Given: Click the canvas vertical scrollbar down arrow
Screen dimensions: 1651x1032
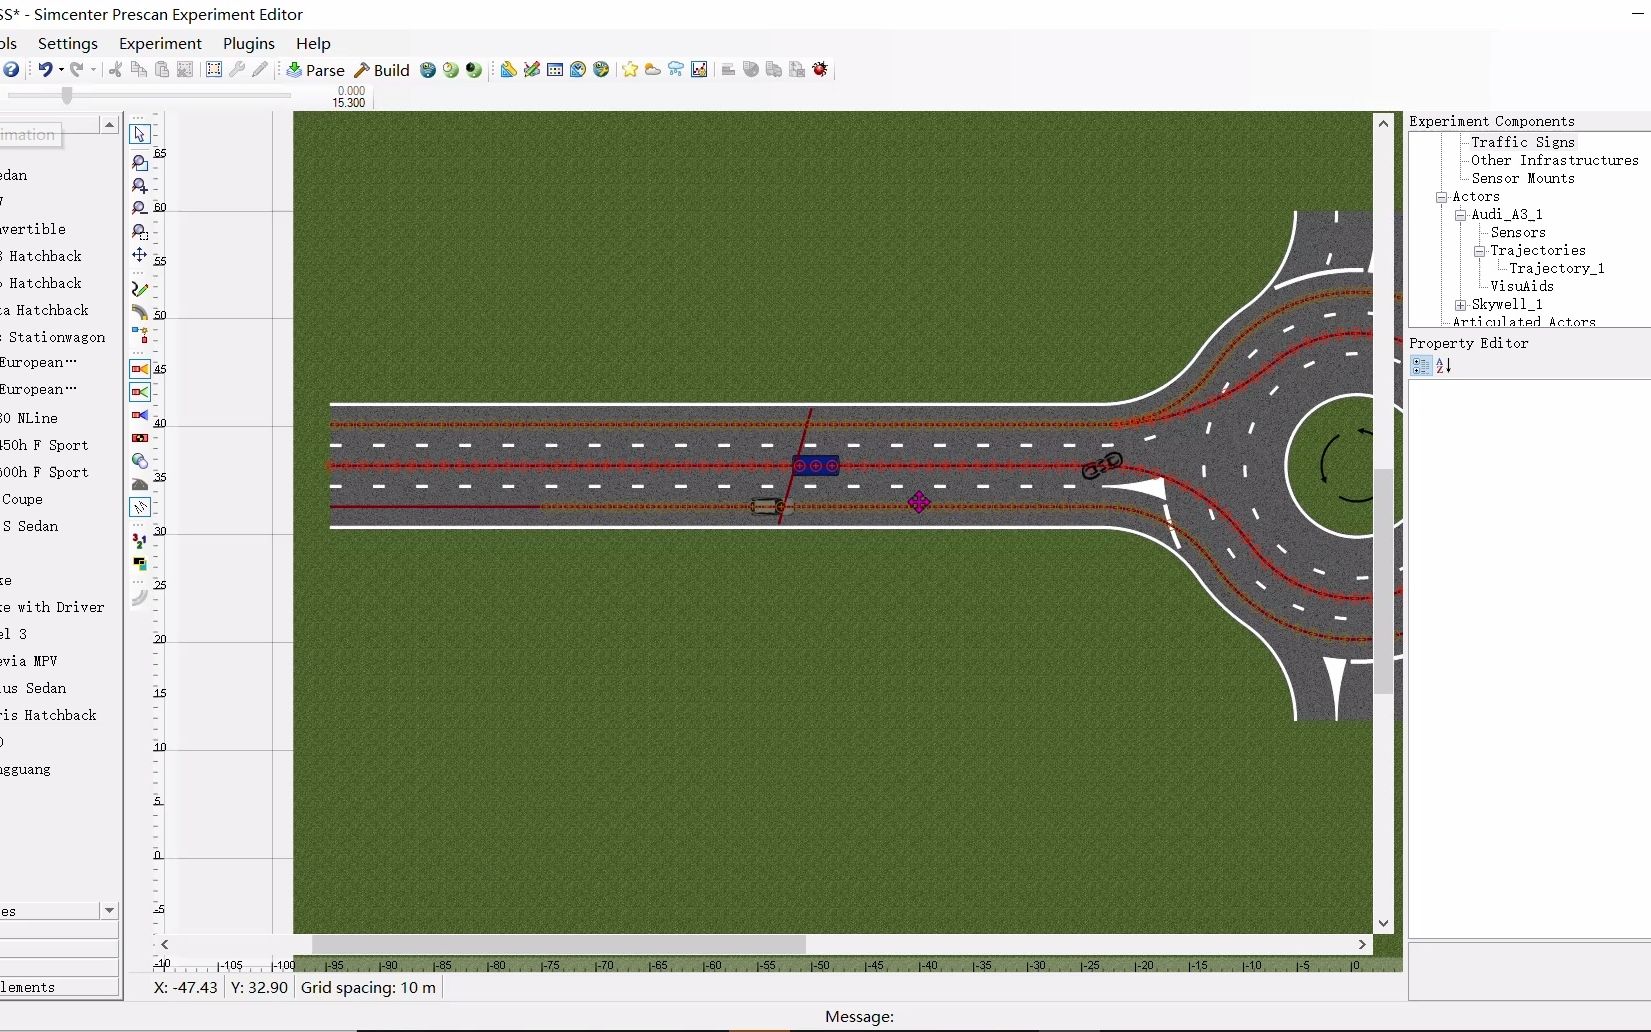Looking at the screenshot, I should click(1383, 924).
